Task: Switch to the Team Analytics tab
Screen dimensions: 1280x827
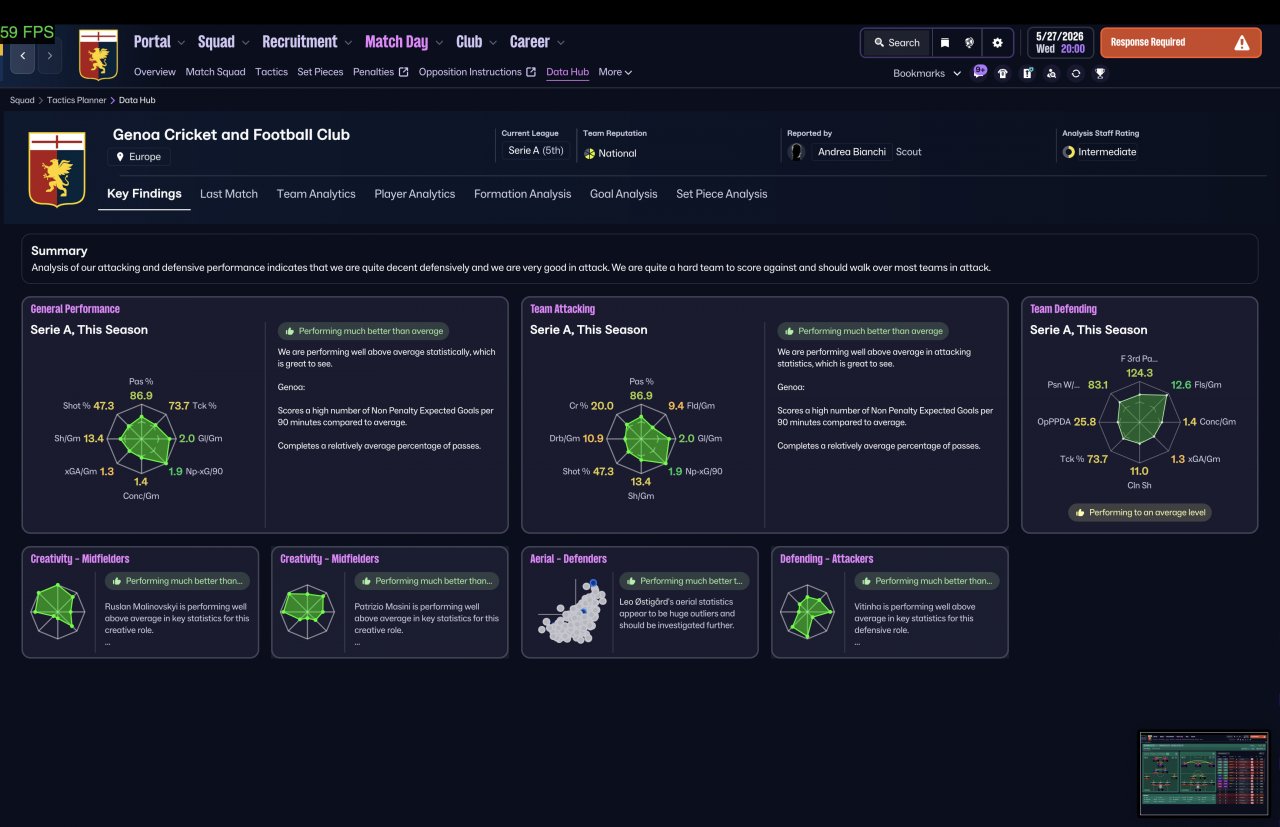Action: pos(316,194)
